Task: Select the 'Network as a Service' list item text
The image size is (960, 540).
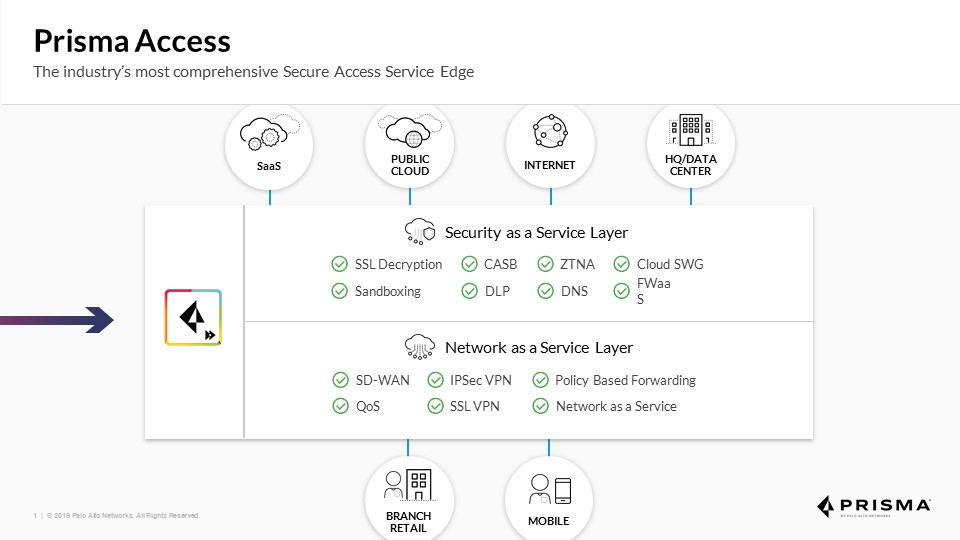Action: click(x=616, y=407)
